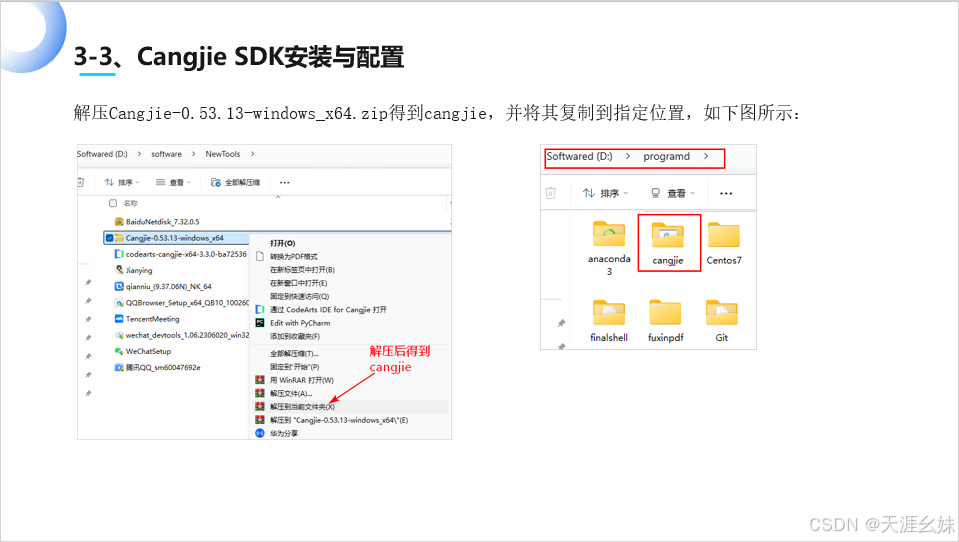Click Softwared (D:) in NewTools breadcrumb

tap(102, 154)
